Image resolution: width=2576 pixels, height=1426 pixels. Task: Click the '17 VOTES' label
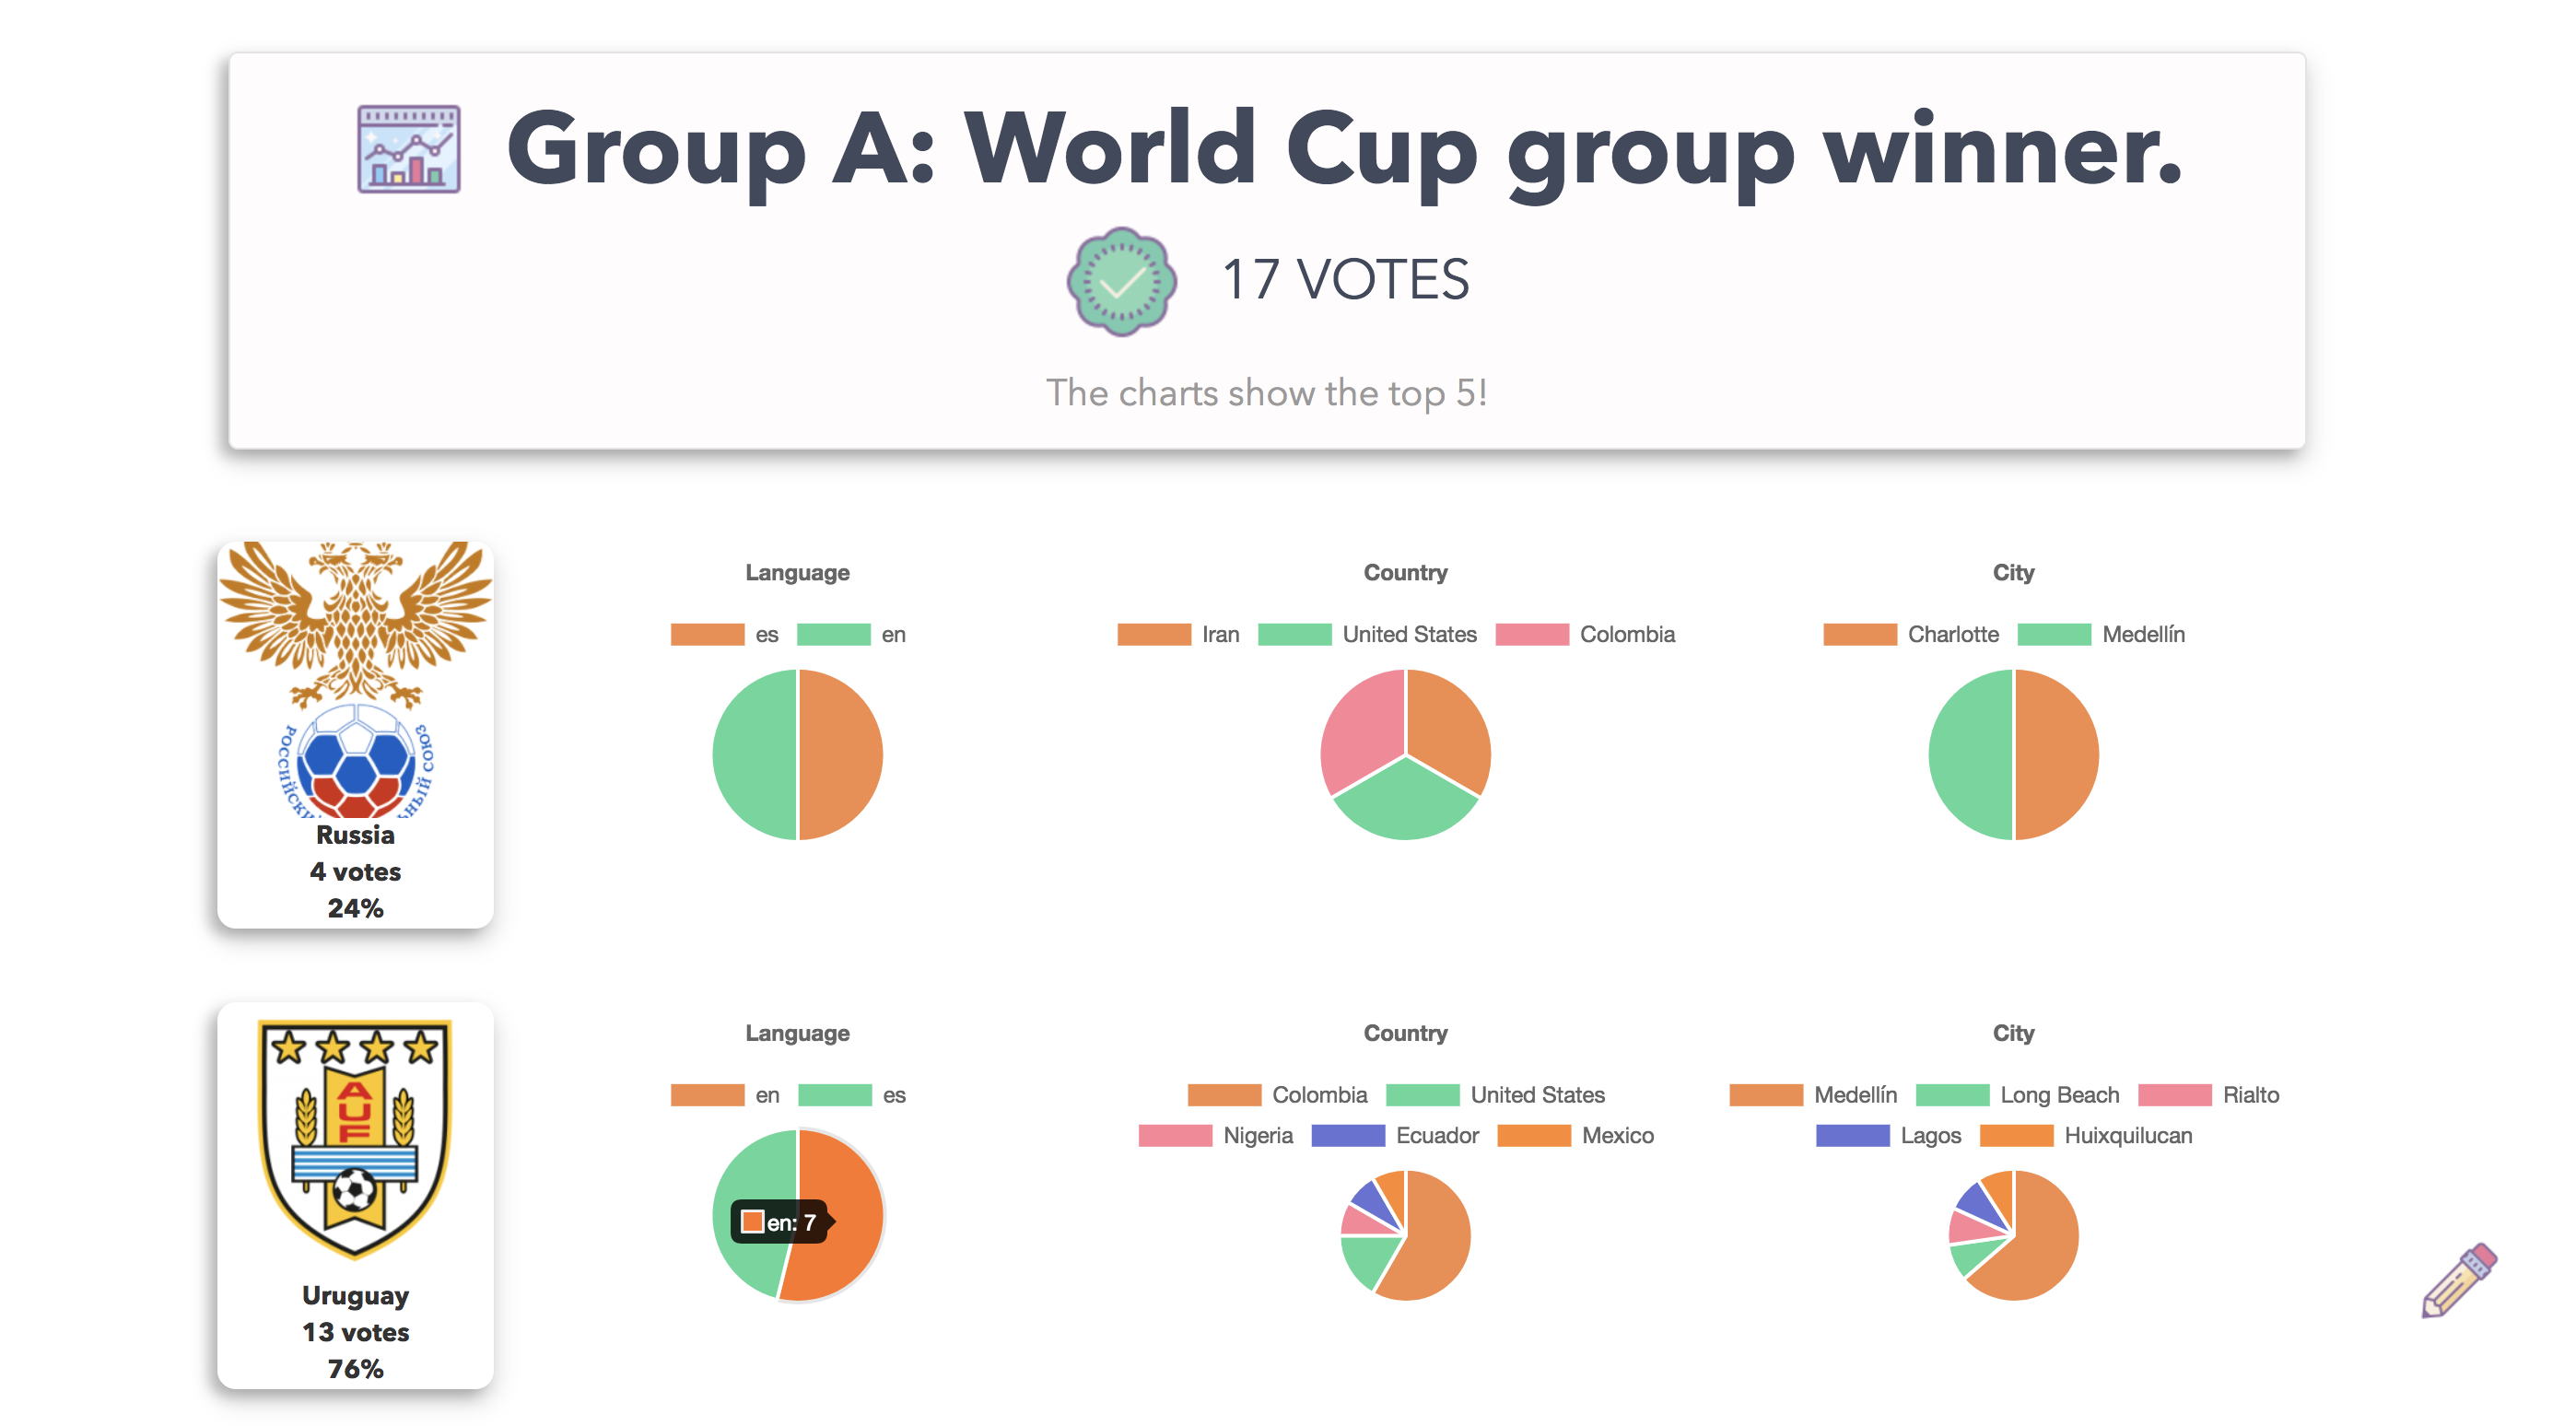[x=1346, y=281]
